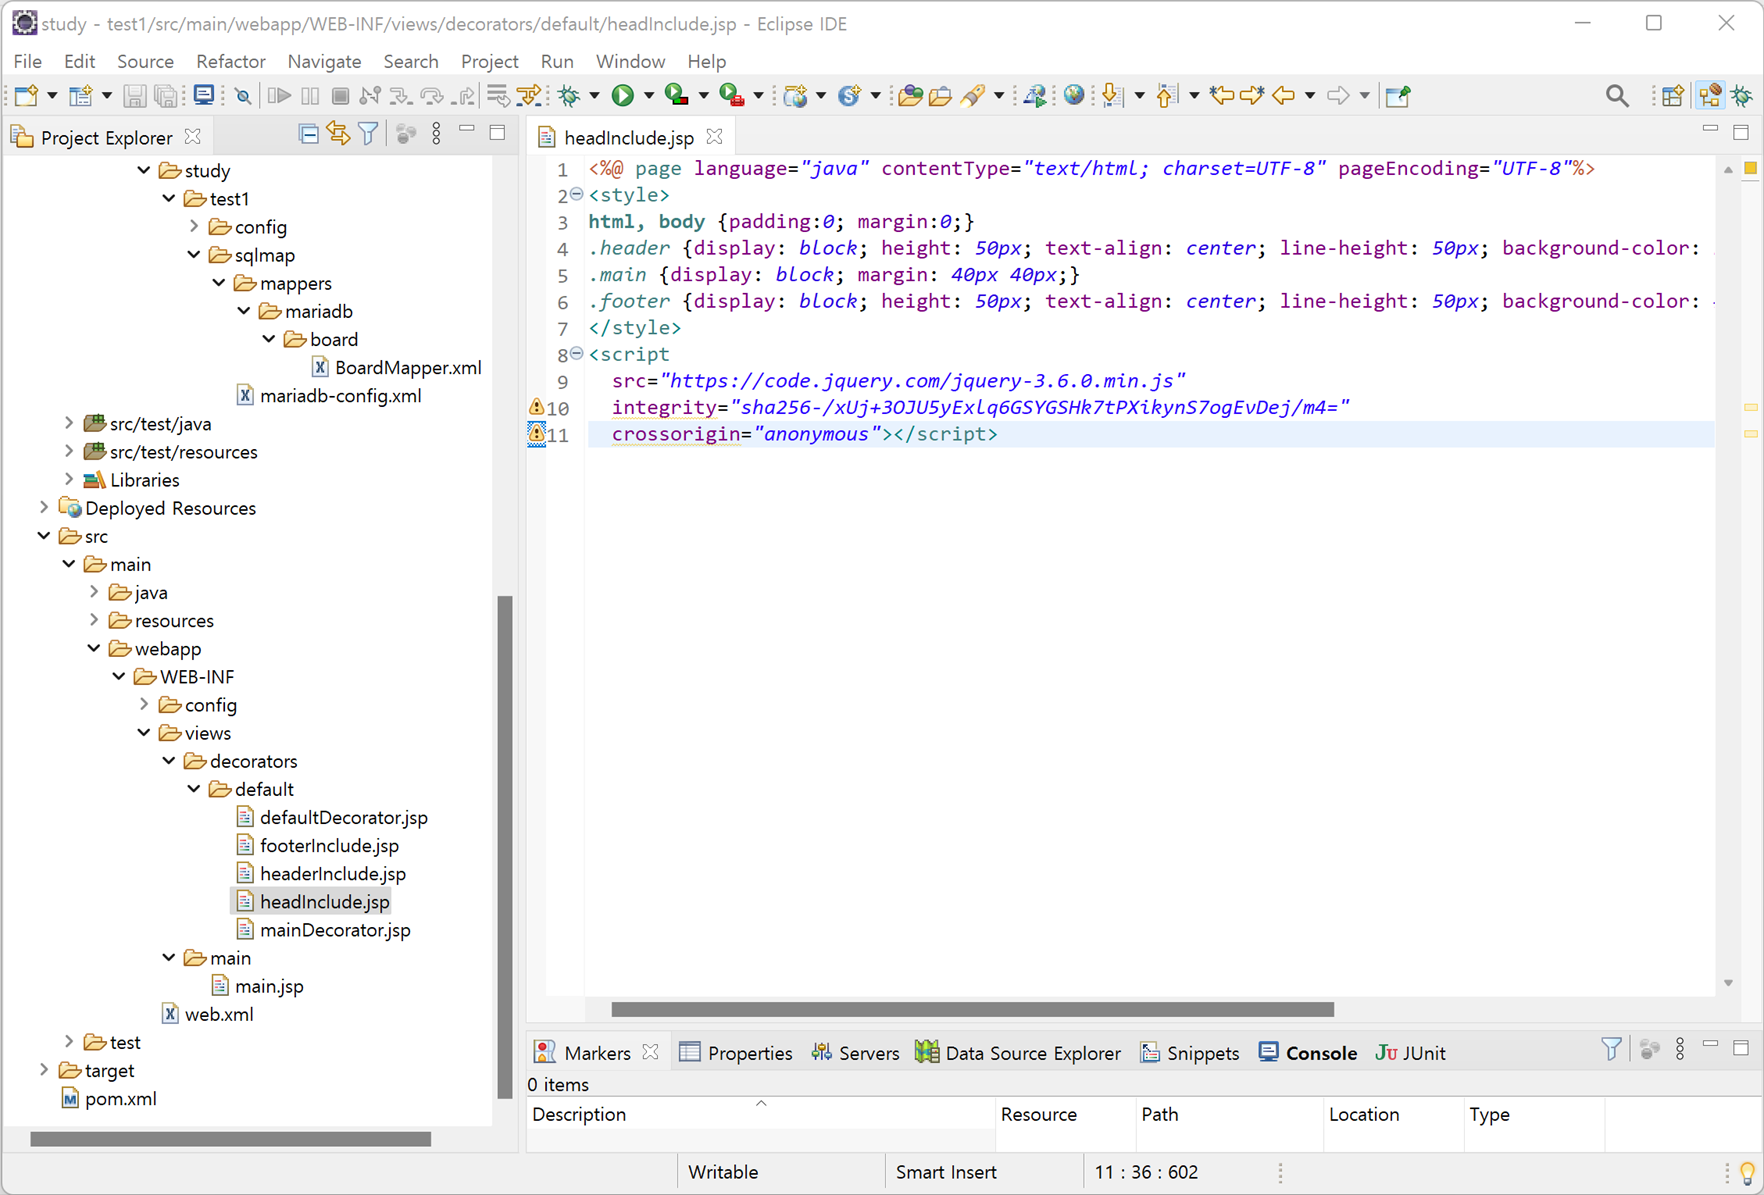
Task: Select pom.xml in Project Explorer
Action: (120, 1098)
